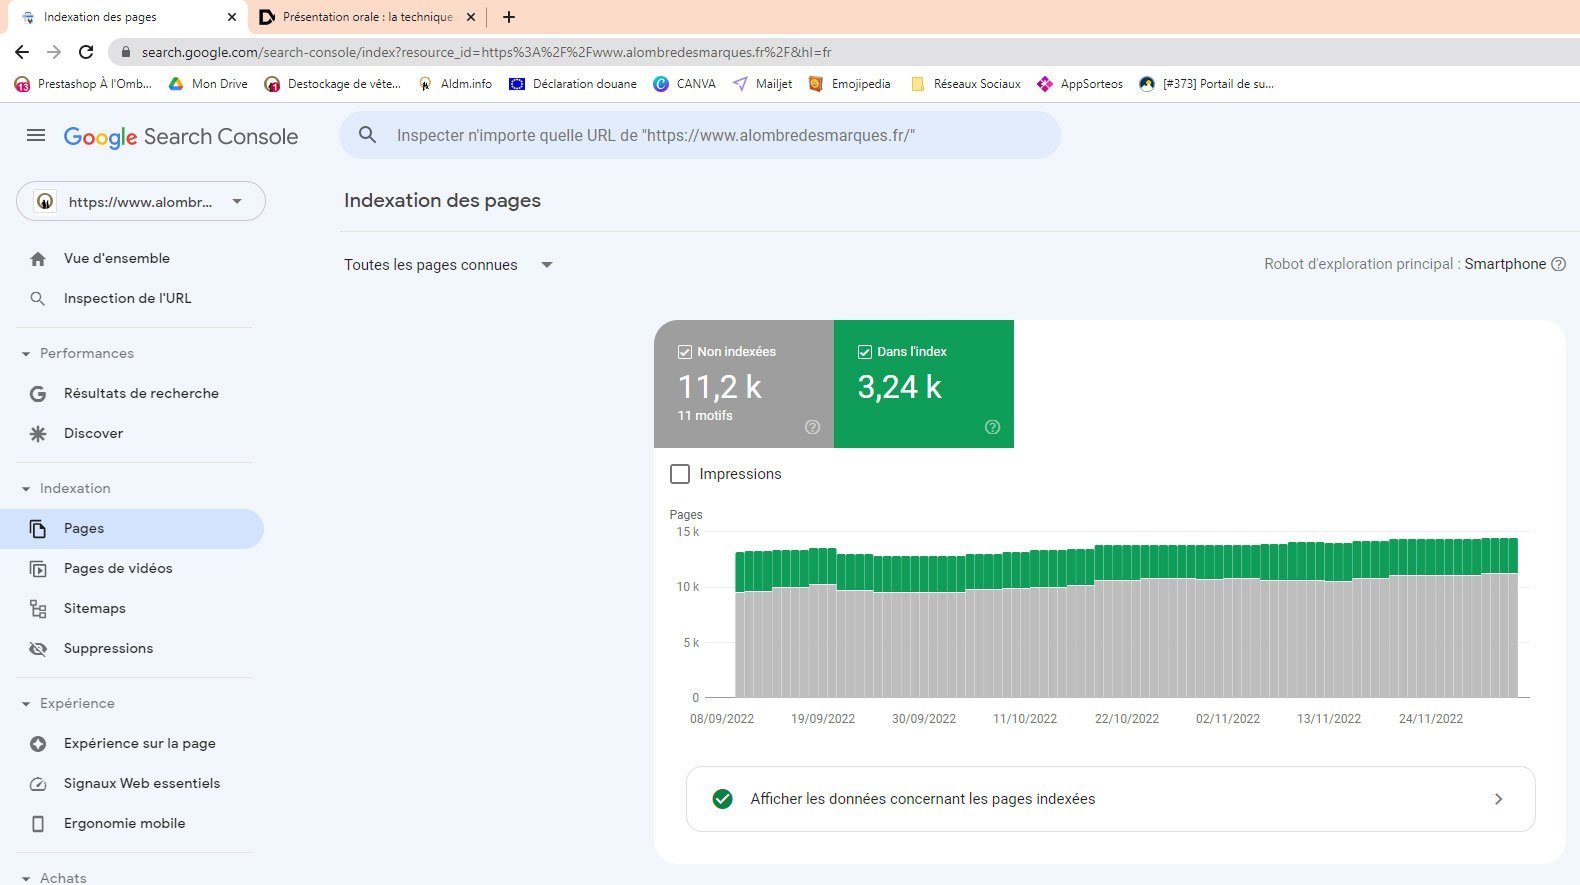Open Pages de vidéos menu item
Viewport: 1580px width, 885px height.
118,568
